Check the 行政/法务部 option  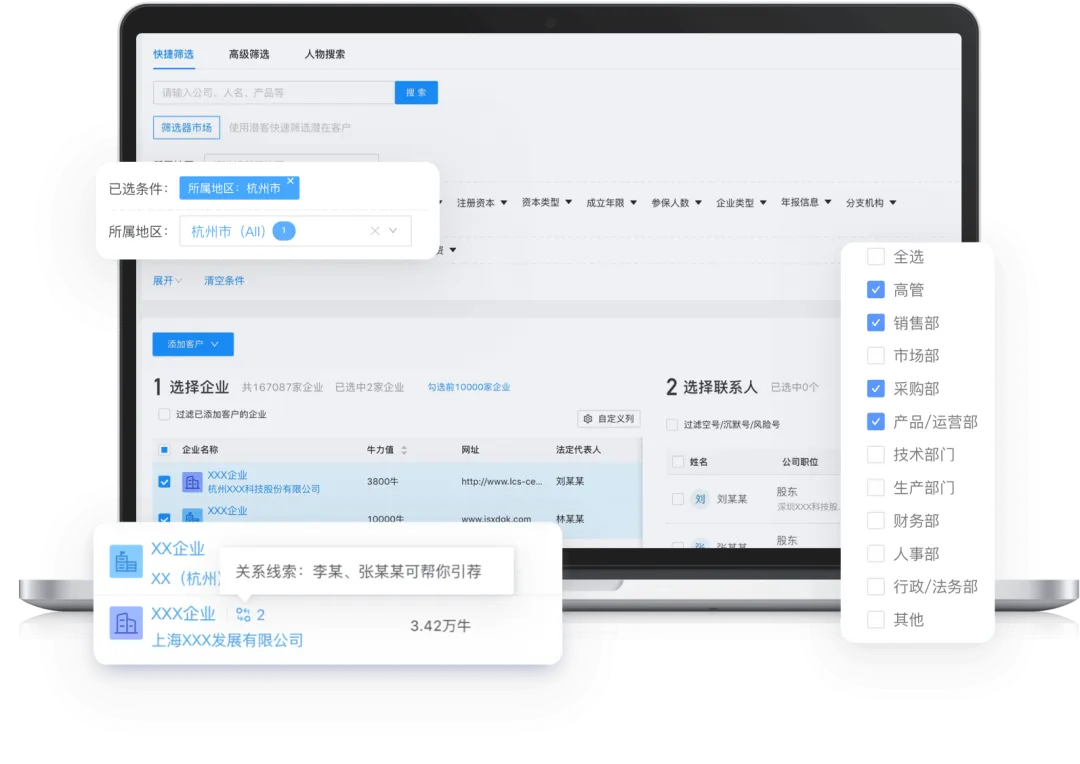coord(875,586)
